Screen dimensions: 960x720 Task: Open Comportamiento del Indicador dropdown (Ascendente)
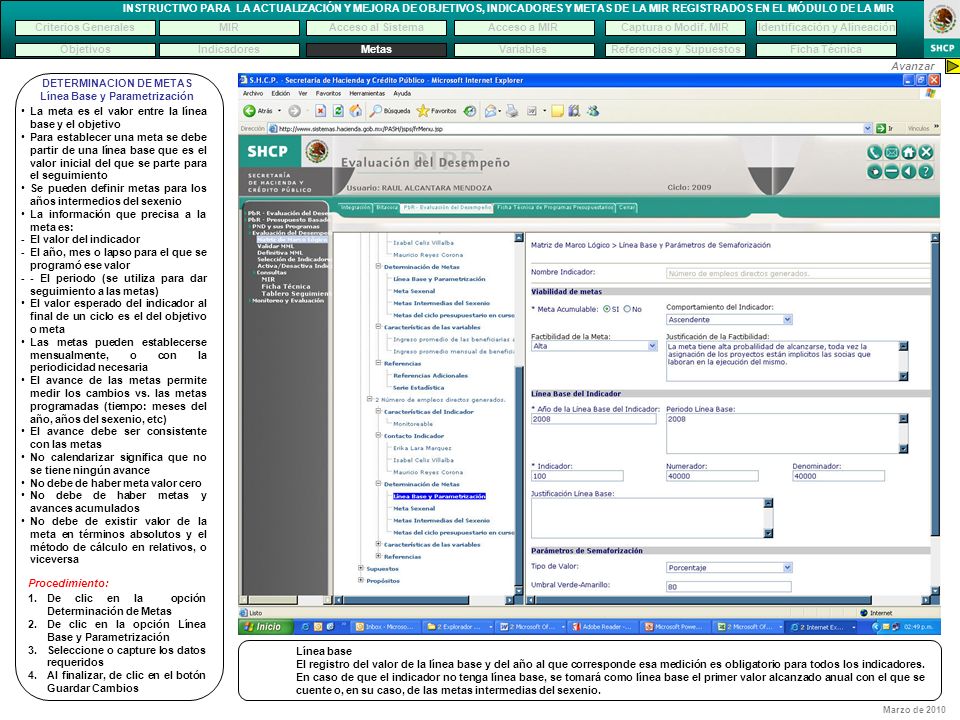(x=729, y=320)
